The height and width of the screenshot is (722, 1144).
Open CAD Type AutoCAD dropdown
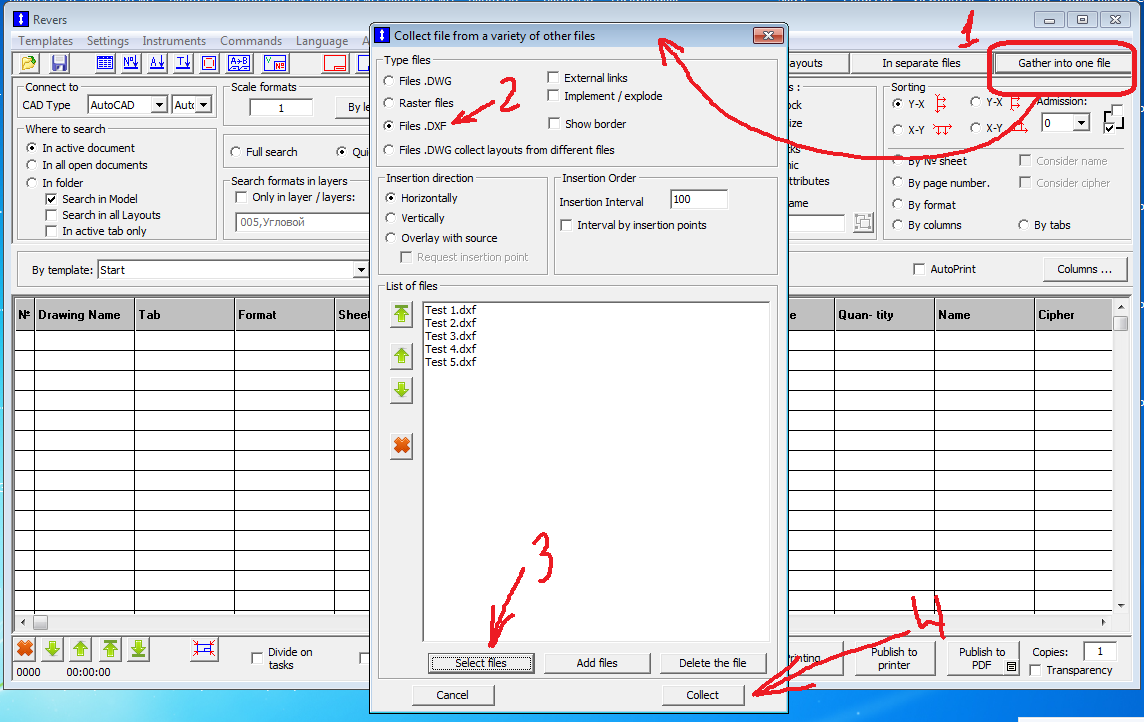[159, 105]
